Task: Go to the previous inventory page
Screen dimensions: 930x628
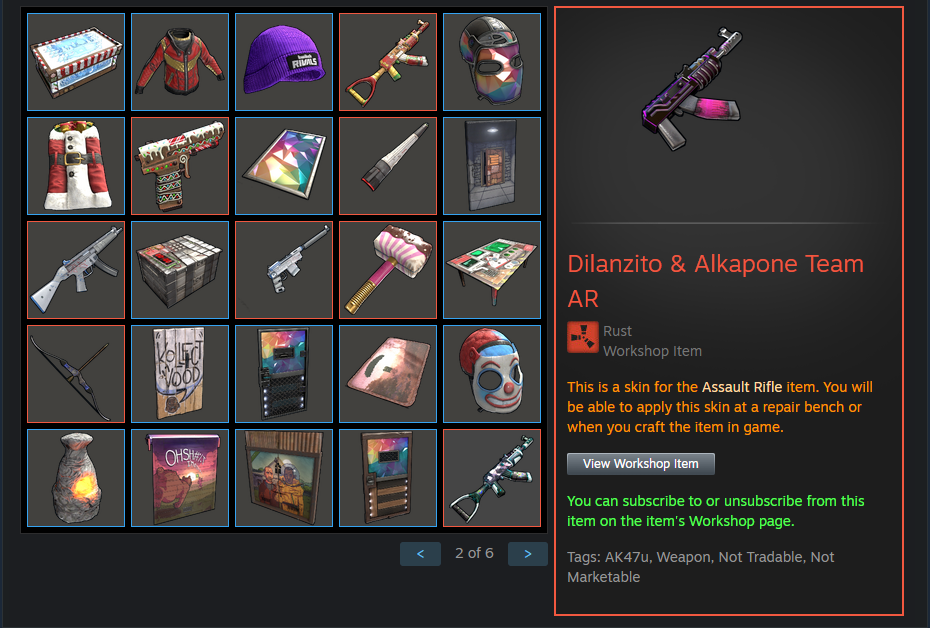Action: [x=421, y=554]
